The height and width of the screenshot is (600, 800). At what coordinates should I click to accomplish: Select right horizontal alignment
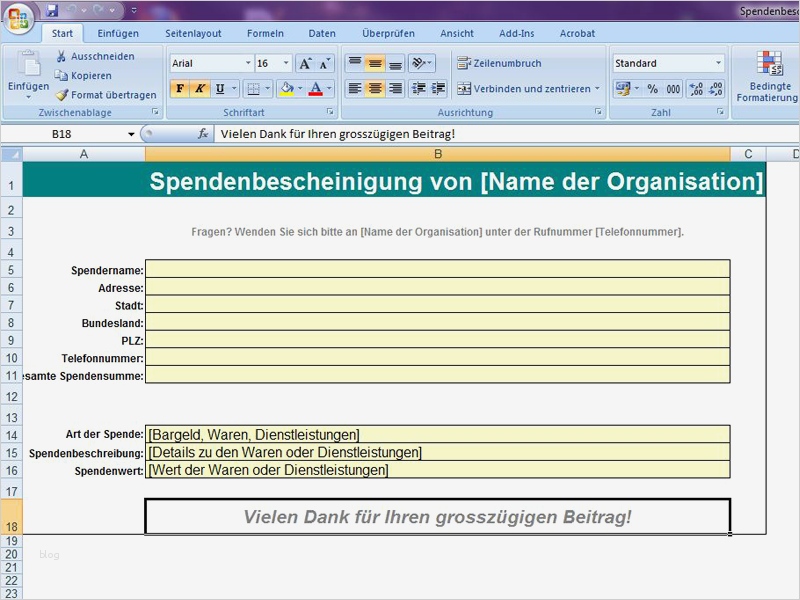395,88
